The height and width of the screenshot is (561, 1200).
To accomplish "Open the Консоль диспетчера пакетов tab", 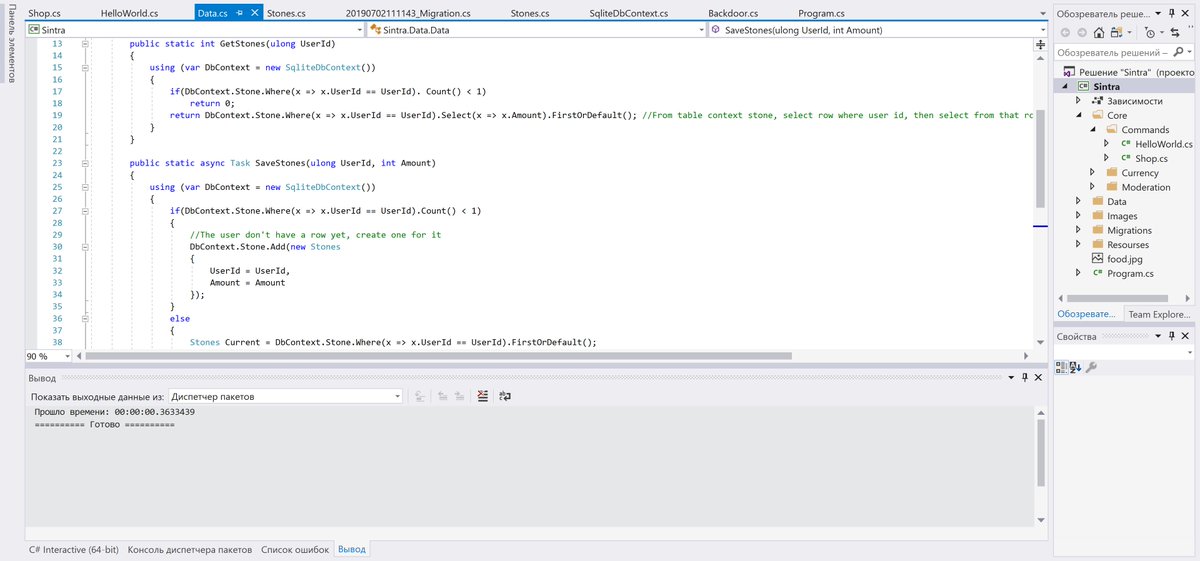I will point(190,550).
